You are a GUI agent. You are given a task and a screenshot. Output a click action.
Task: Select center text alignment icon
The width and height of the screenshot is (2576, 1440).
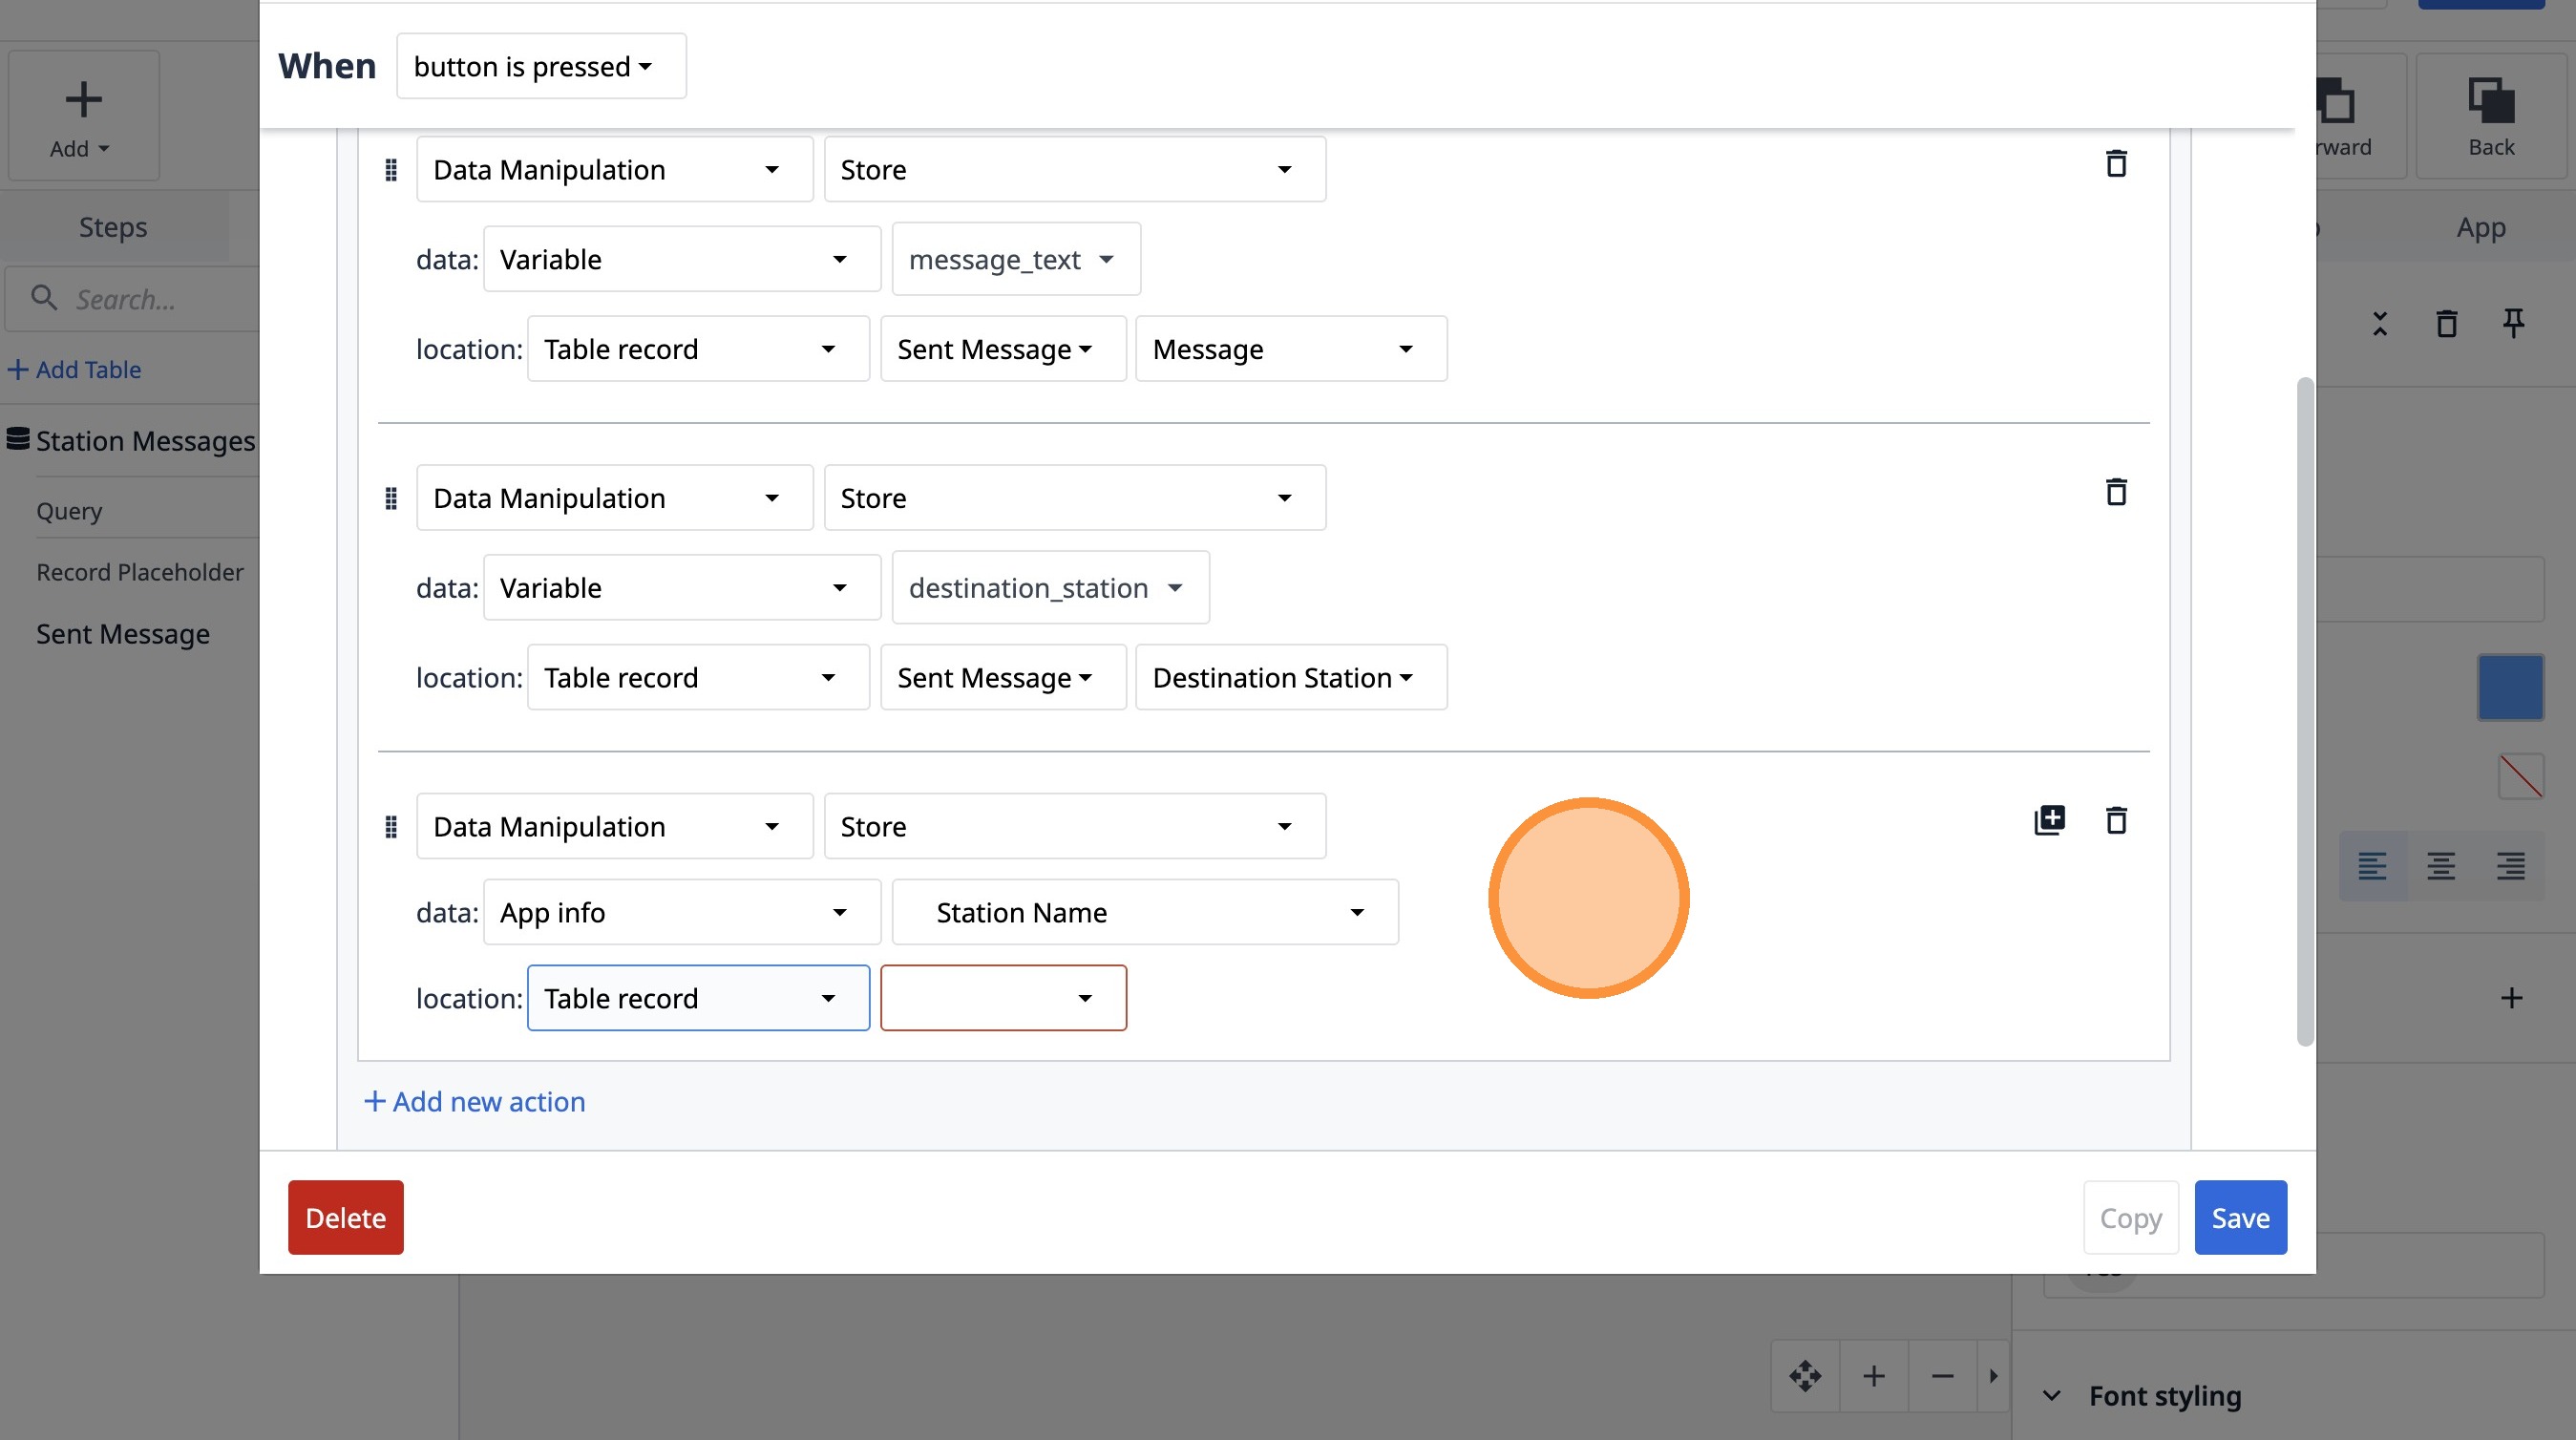2440,866
